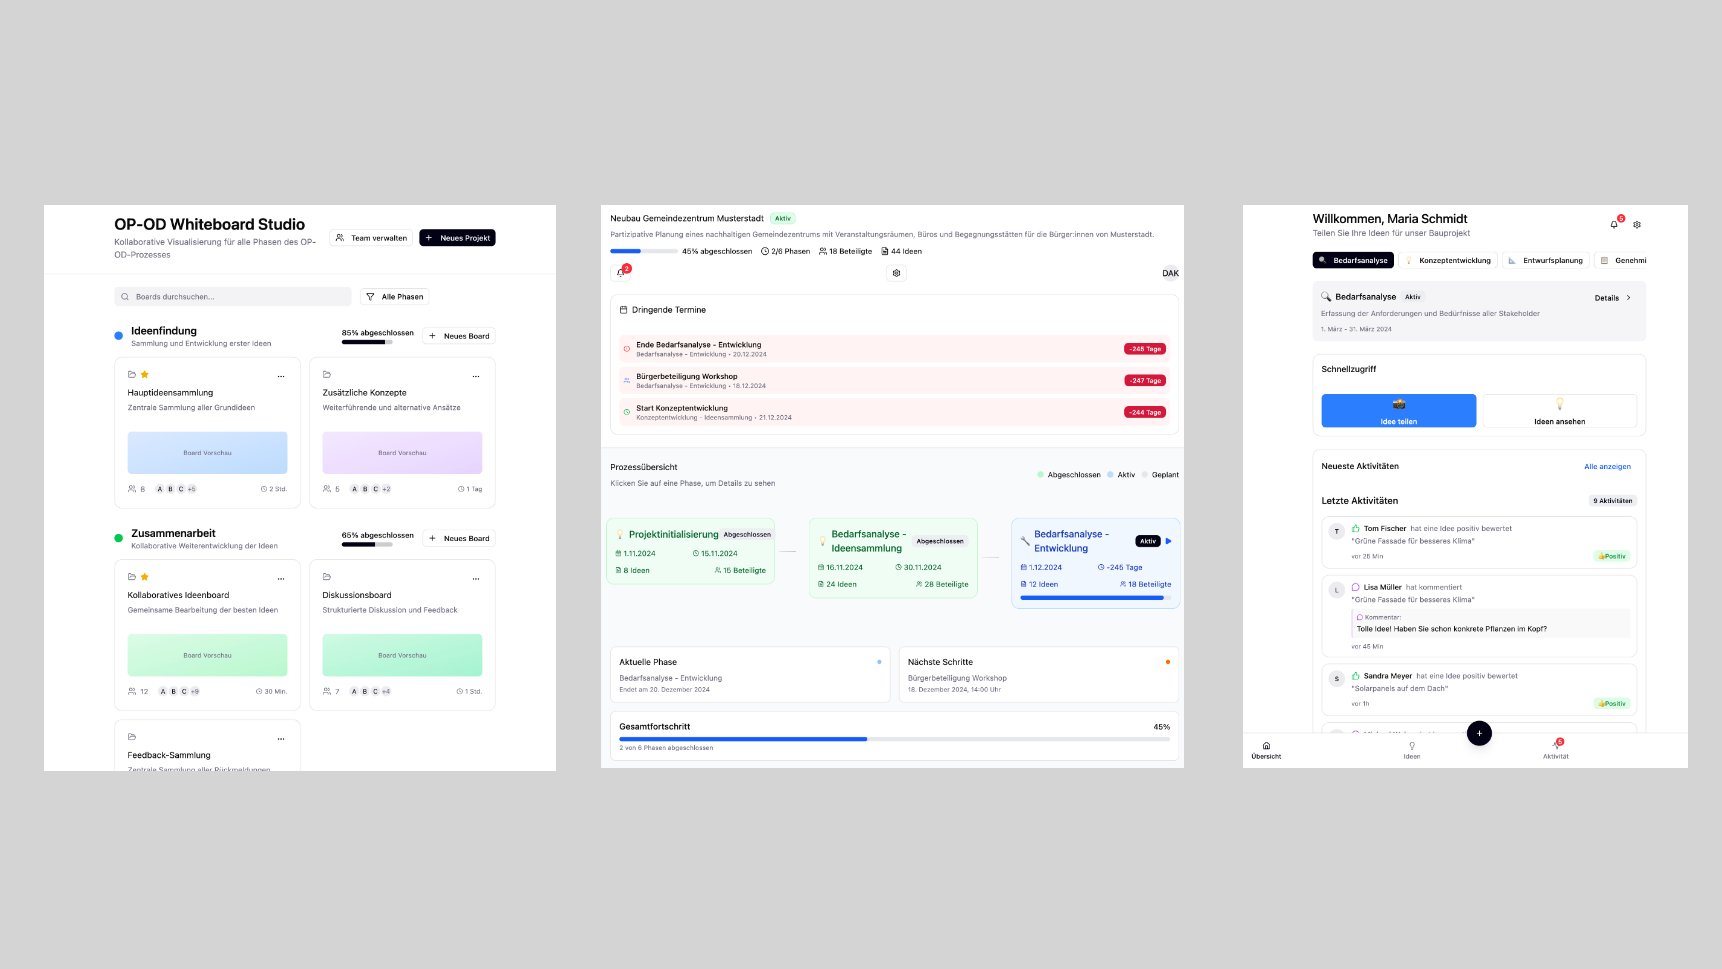Viewport: 1722px width, 969px height.
Task: Open Tom Fischer's activity entry
Action: (x=1479, y=542)
